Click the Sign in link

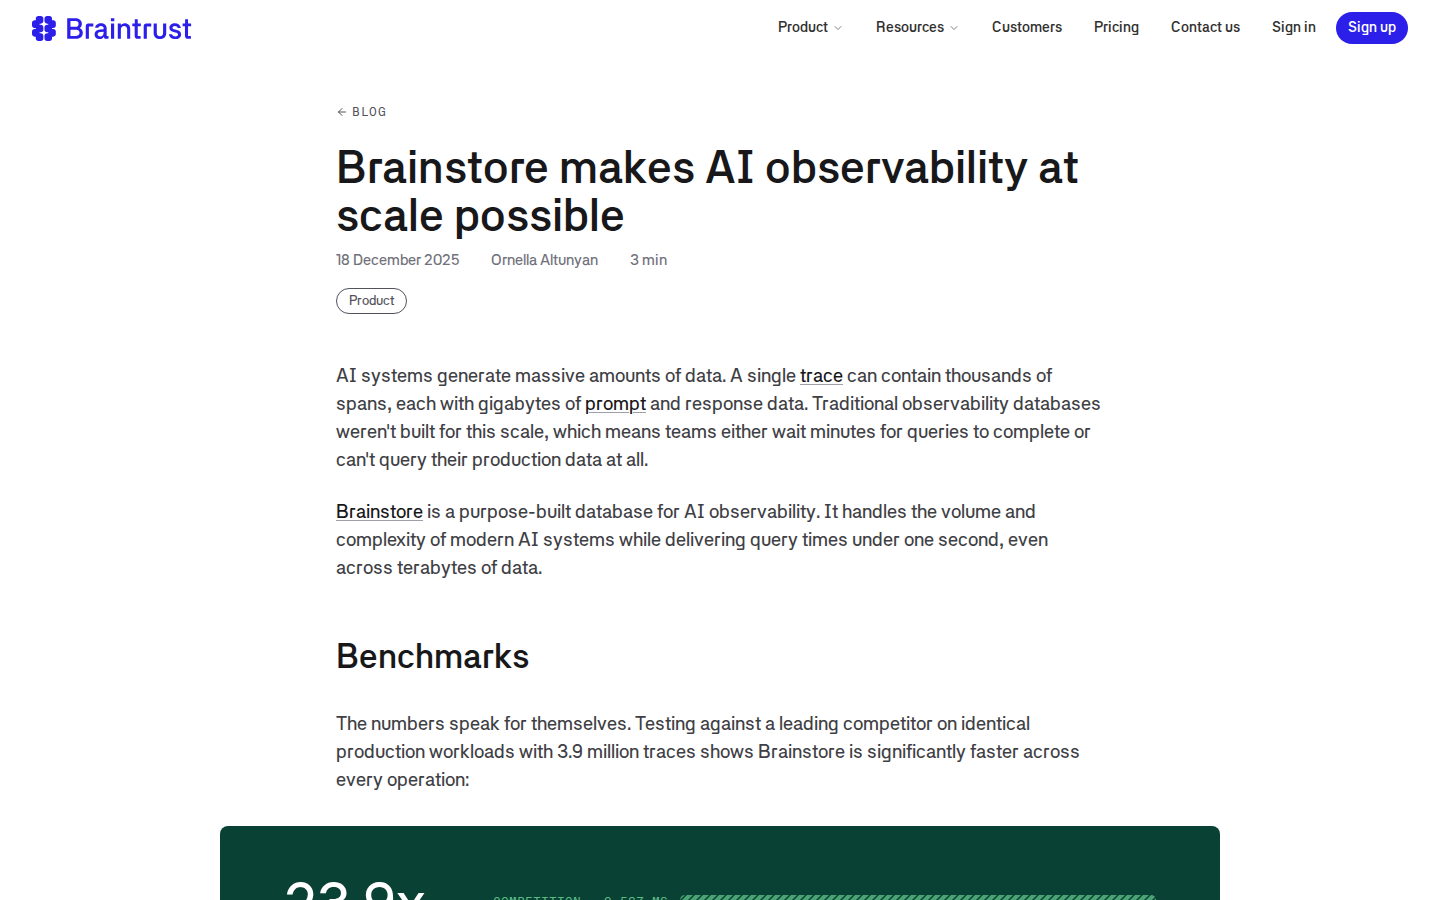1293,27
